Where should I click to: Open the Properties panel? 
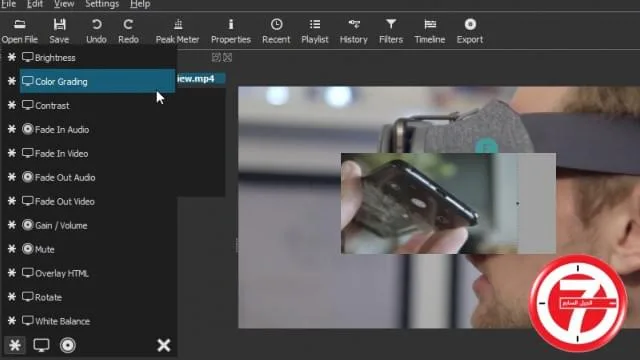coord(231,31)
